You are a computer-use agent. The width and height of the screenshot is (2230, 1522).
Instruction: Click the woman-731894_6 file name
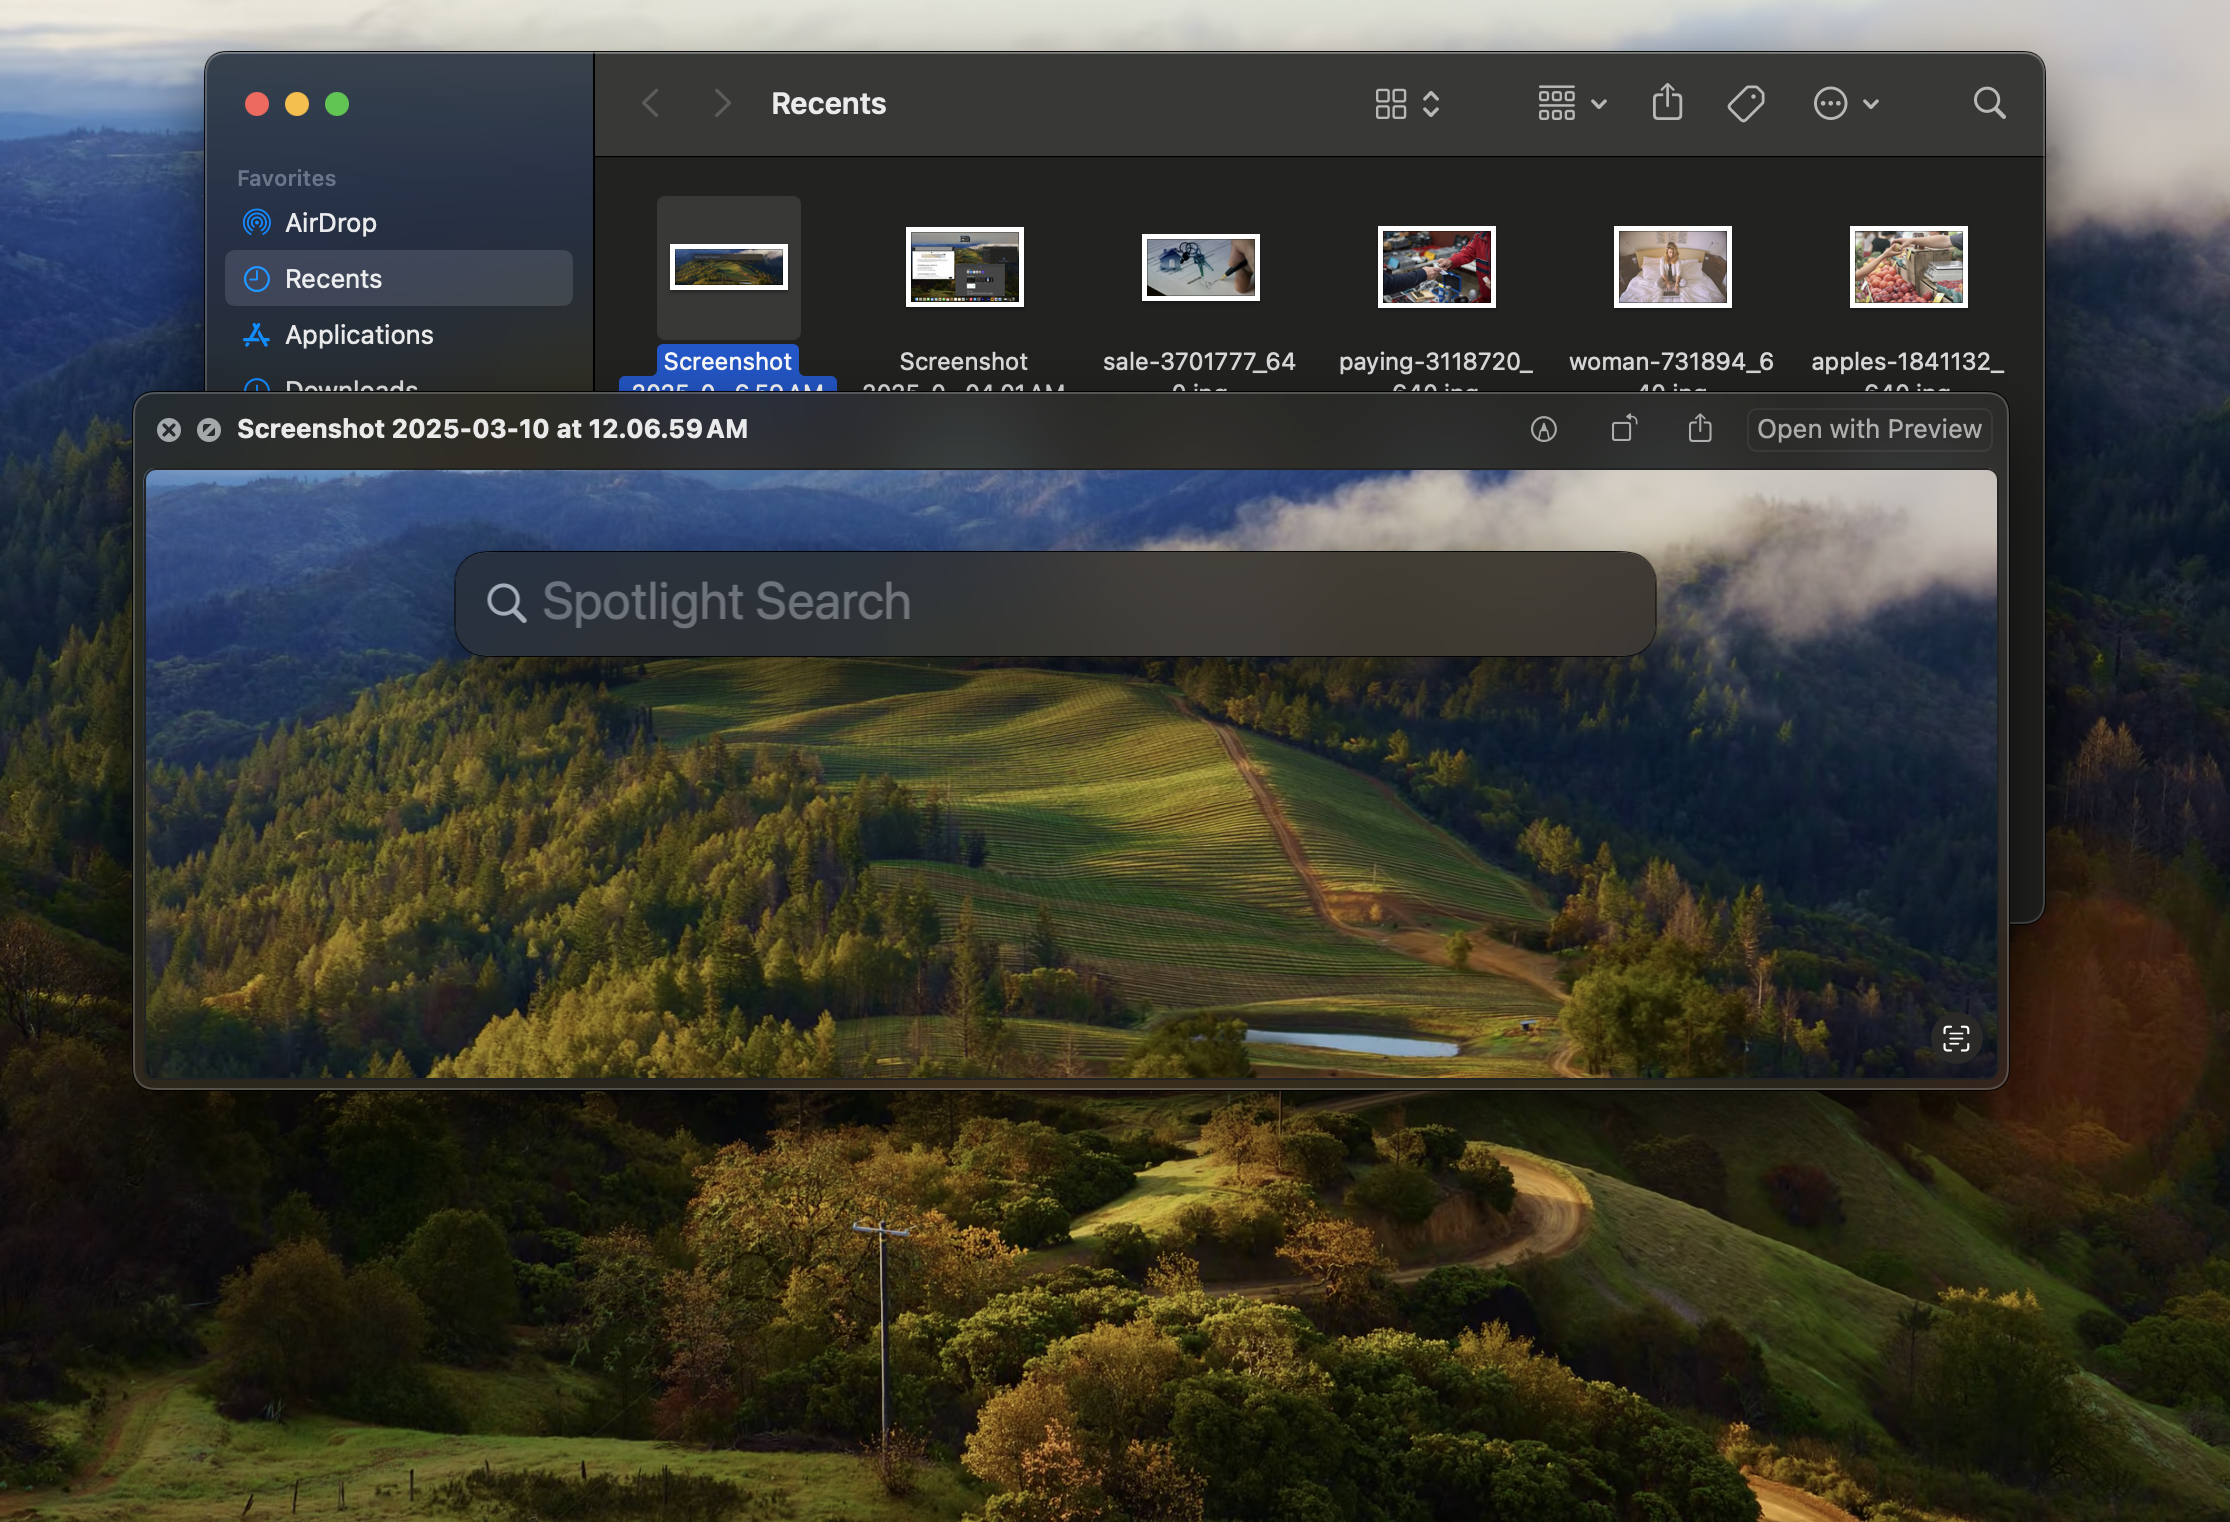tap(1671, 361)
